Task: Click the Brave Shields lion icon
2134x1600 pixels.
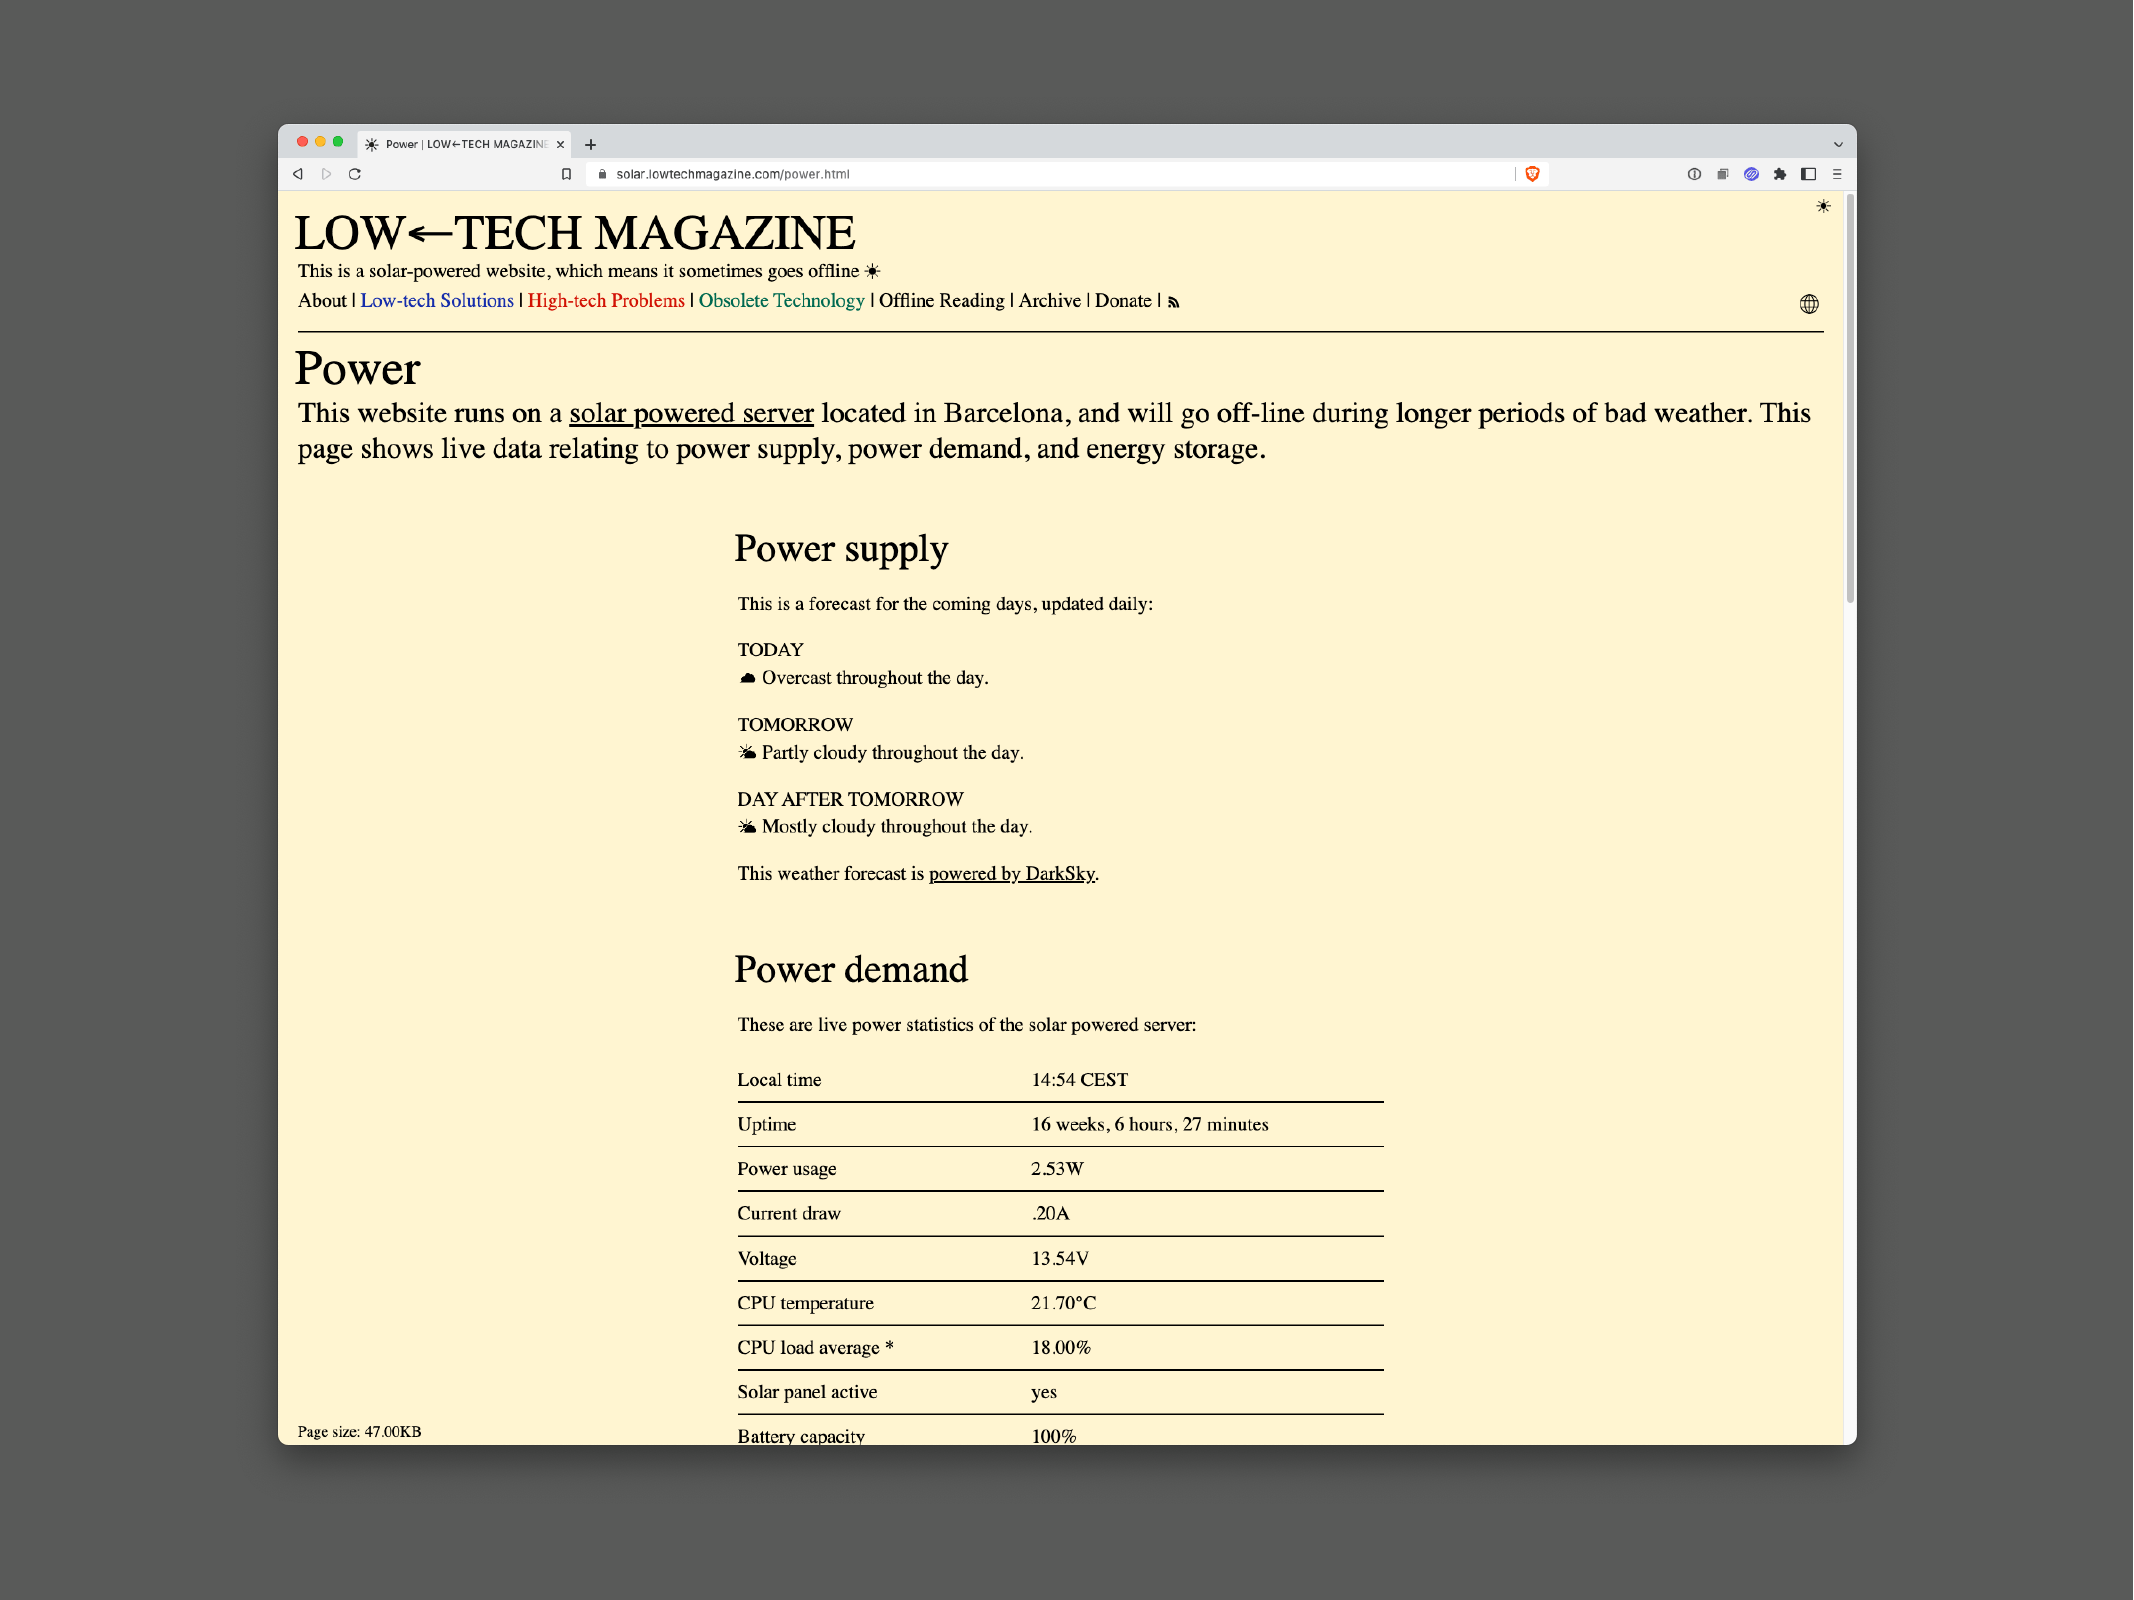Action: click(x=1532, y=174)
